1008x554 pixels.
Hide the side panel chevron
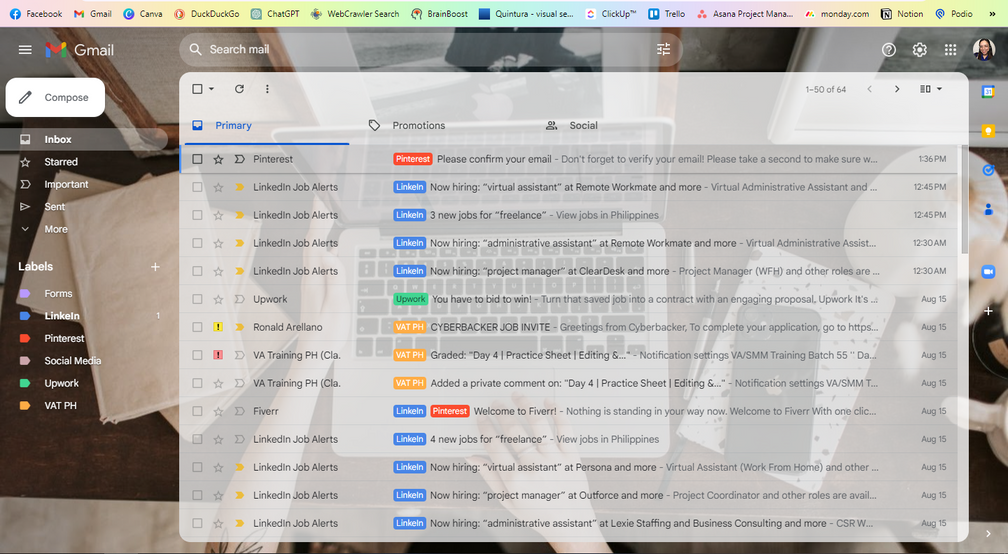[x=988, y=533]
